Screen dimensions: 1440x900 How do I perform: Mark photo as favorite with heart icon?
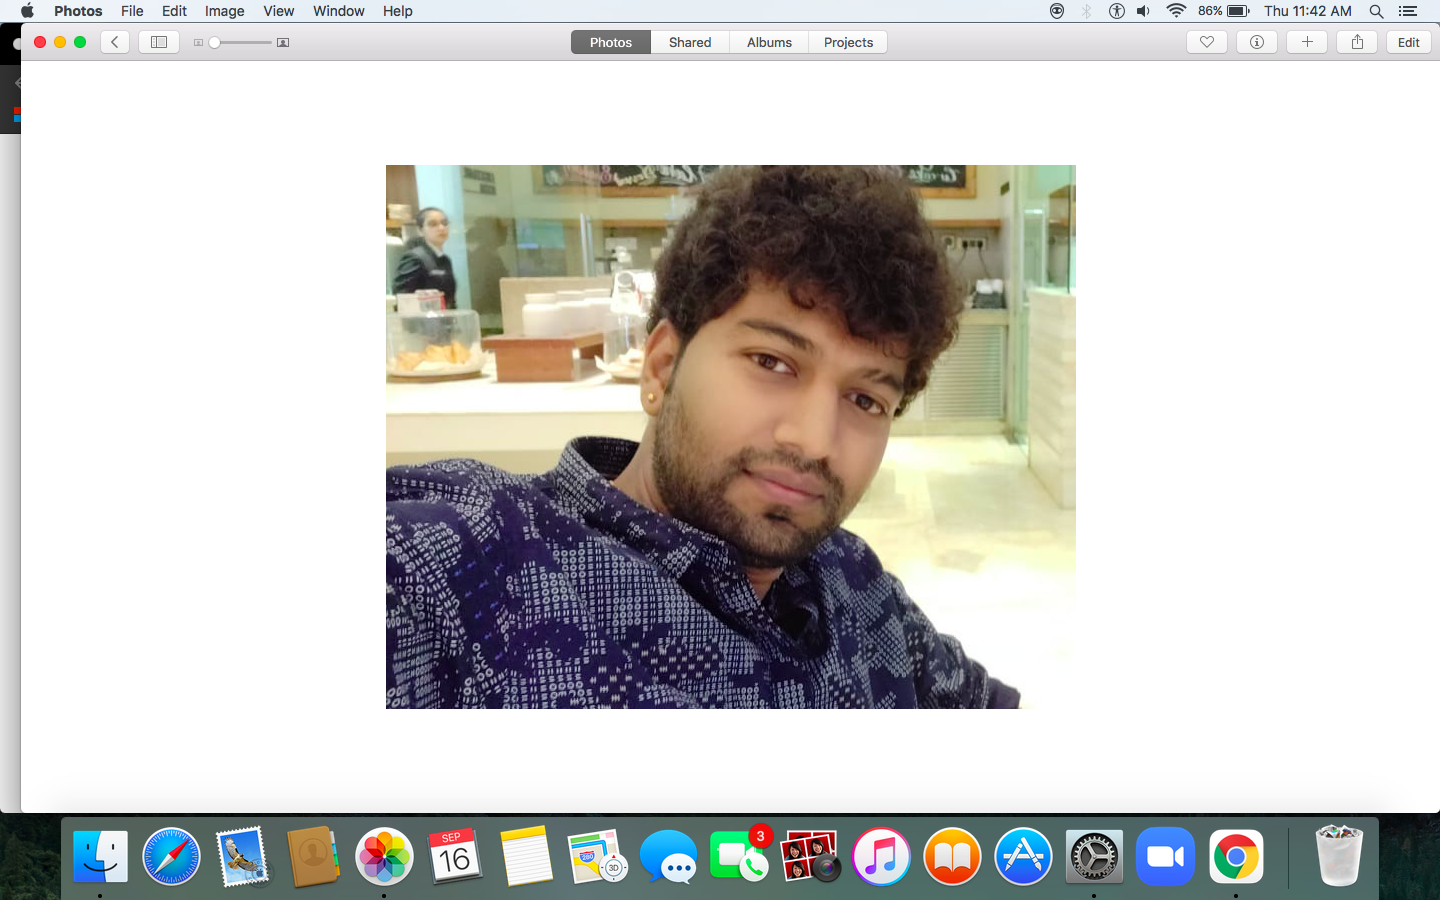pos(1207,42)
